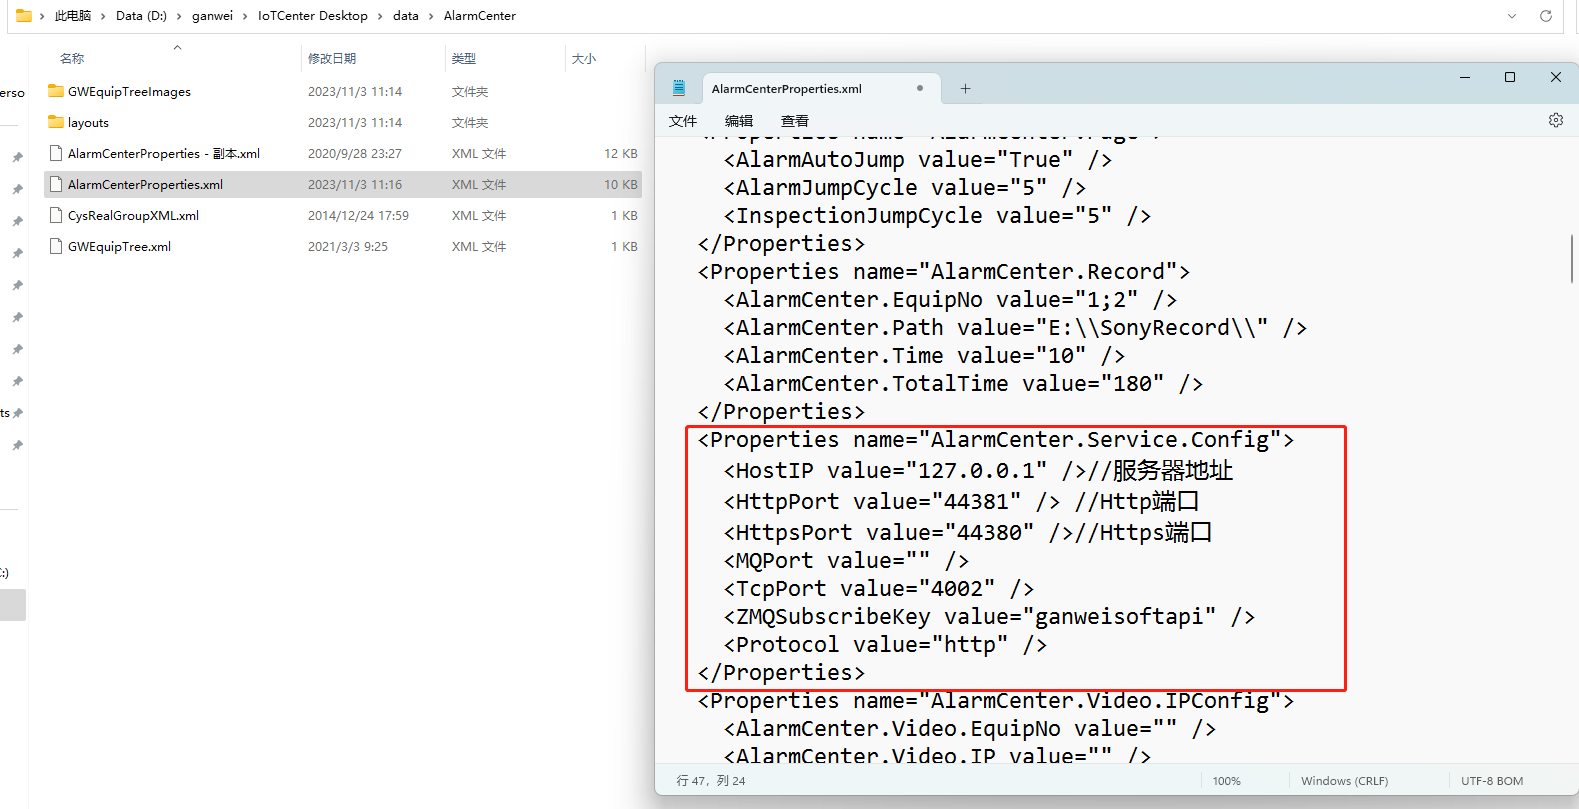This screenshot has height=809, width=1579.
Task: Expand the chevron after IoTCenter Desktop breadcrumb
Action: (380, 16)
